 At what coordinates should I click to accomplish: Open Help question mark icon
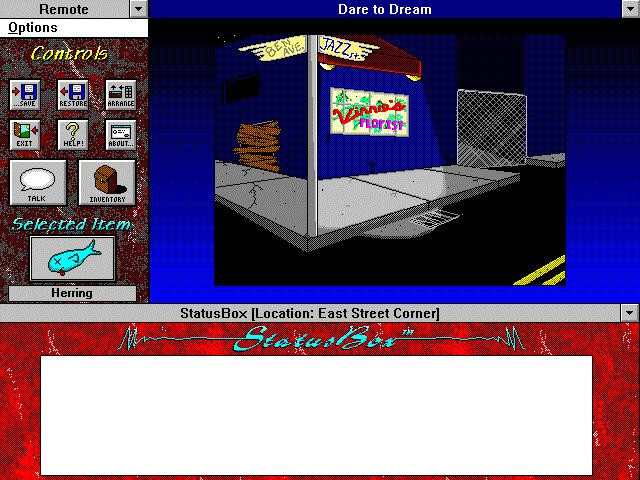click(x=73, y=135)
